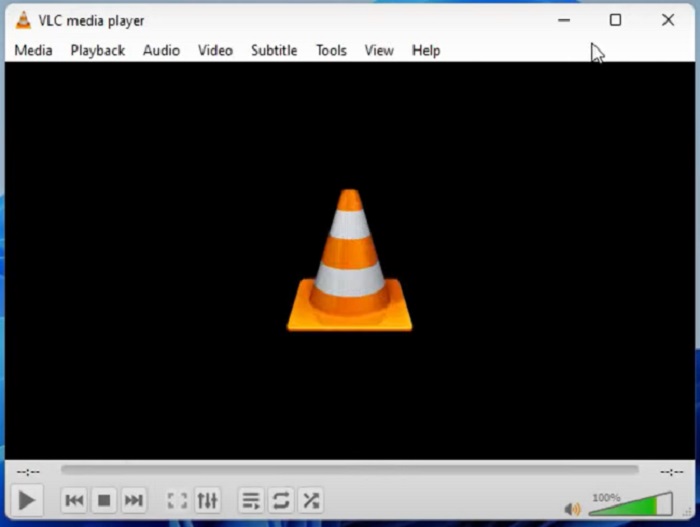Start playback with the Play button
Image resolution: width=700 pixels, height=527 pixels.
point(26,500)
